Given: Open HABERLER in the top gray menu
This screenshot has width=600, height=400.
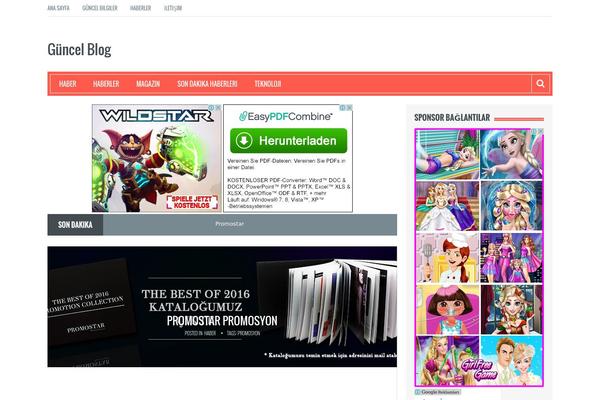Looking at the screenshot, I should 140,8.
